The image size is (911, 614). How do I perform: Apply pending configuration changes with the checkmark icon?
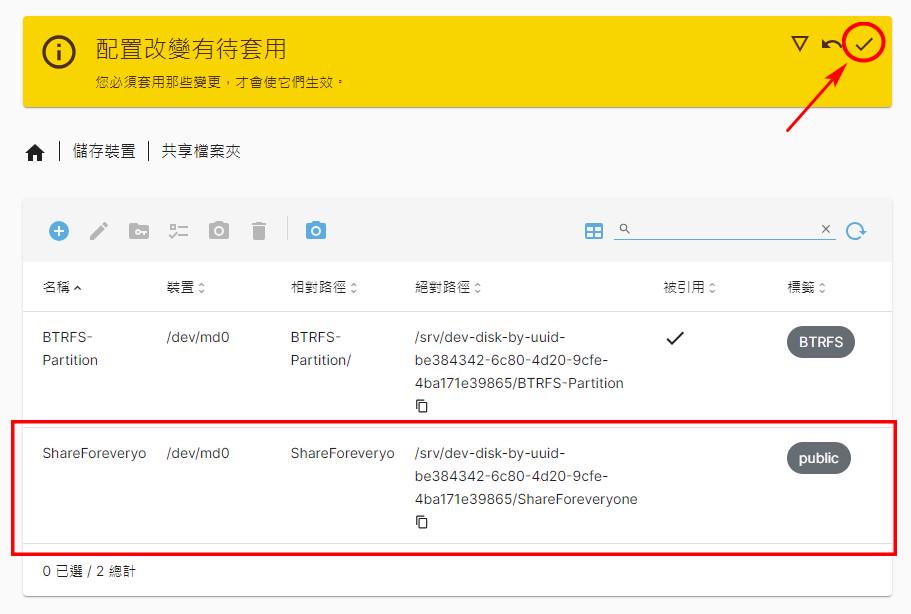pos(864,44)
